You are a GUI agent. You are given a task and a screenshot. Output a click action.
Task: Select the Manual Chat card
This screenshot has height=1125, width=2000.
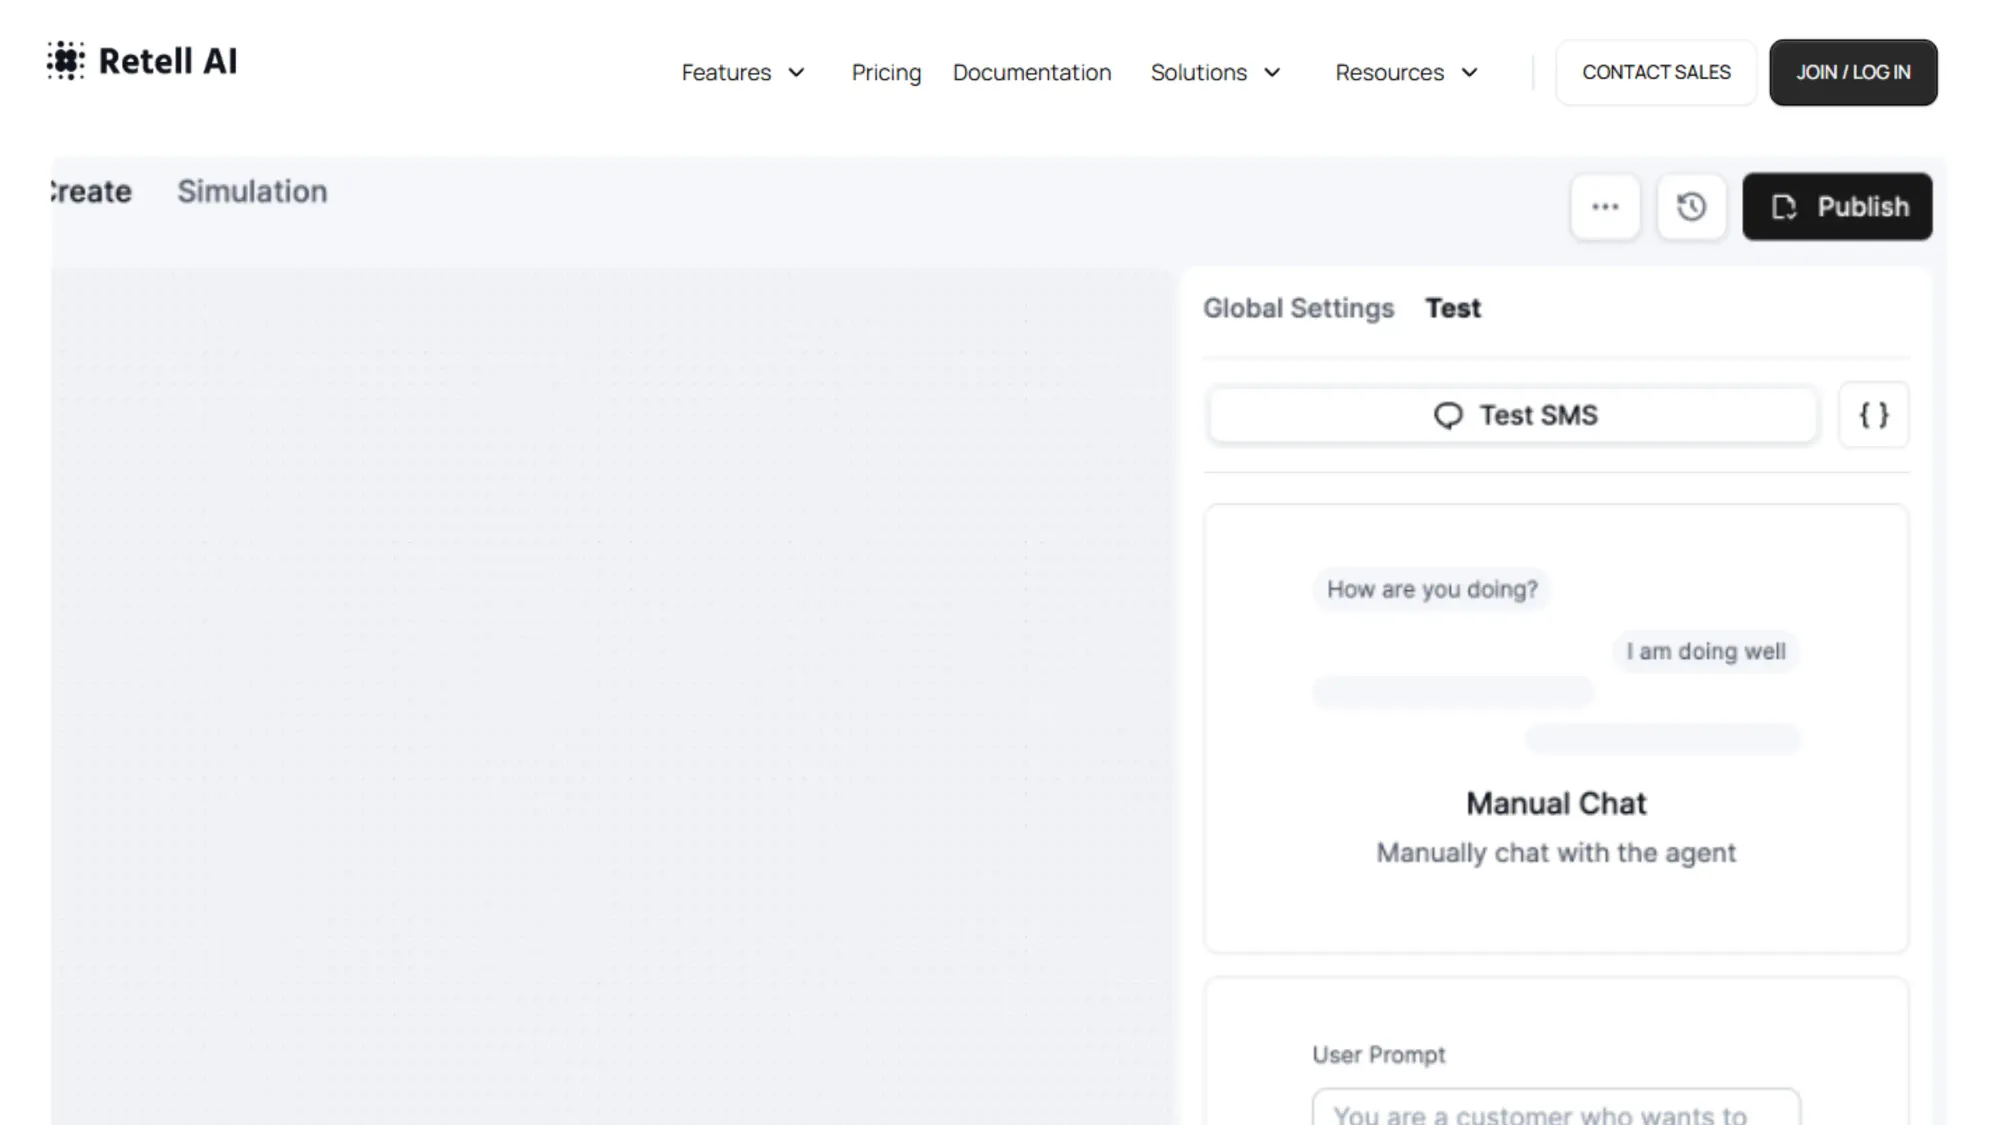click(x=1555, y=803)
